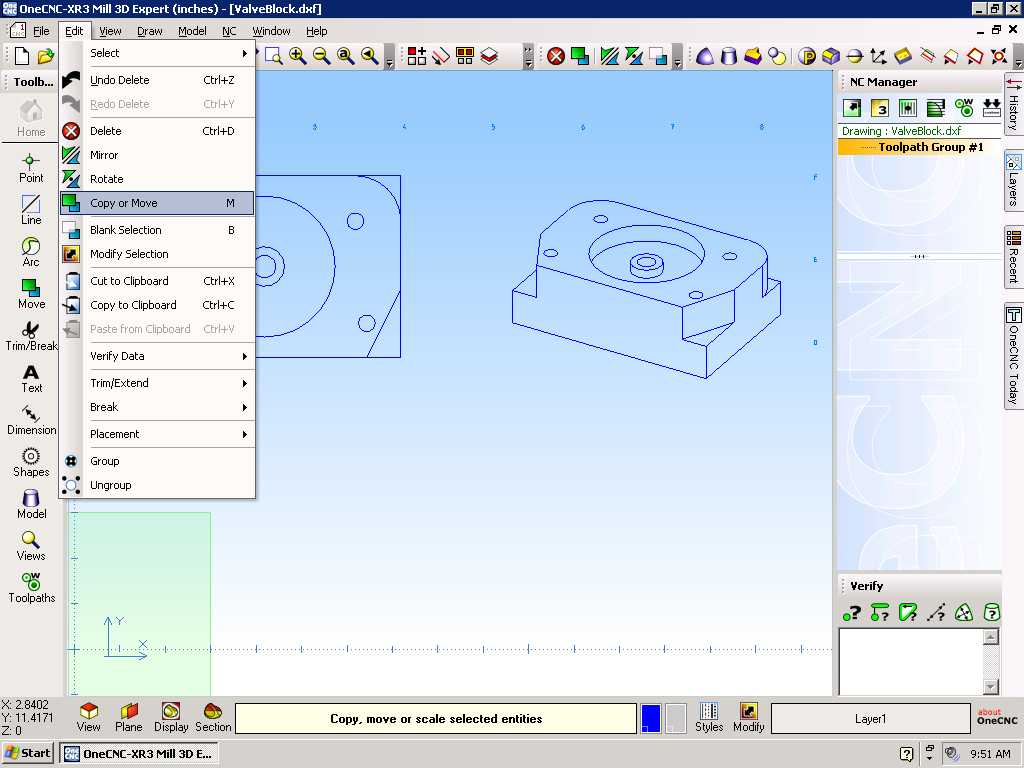
Task: Click the Home button in the Toolbox
Action: click(31, 118)
